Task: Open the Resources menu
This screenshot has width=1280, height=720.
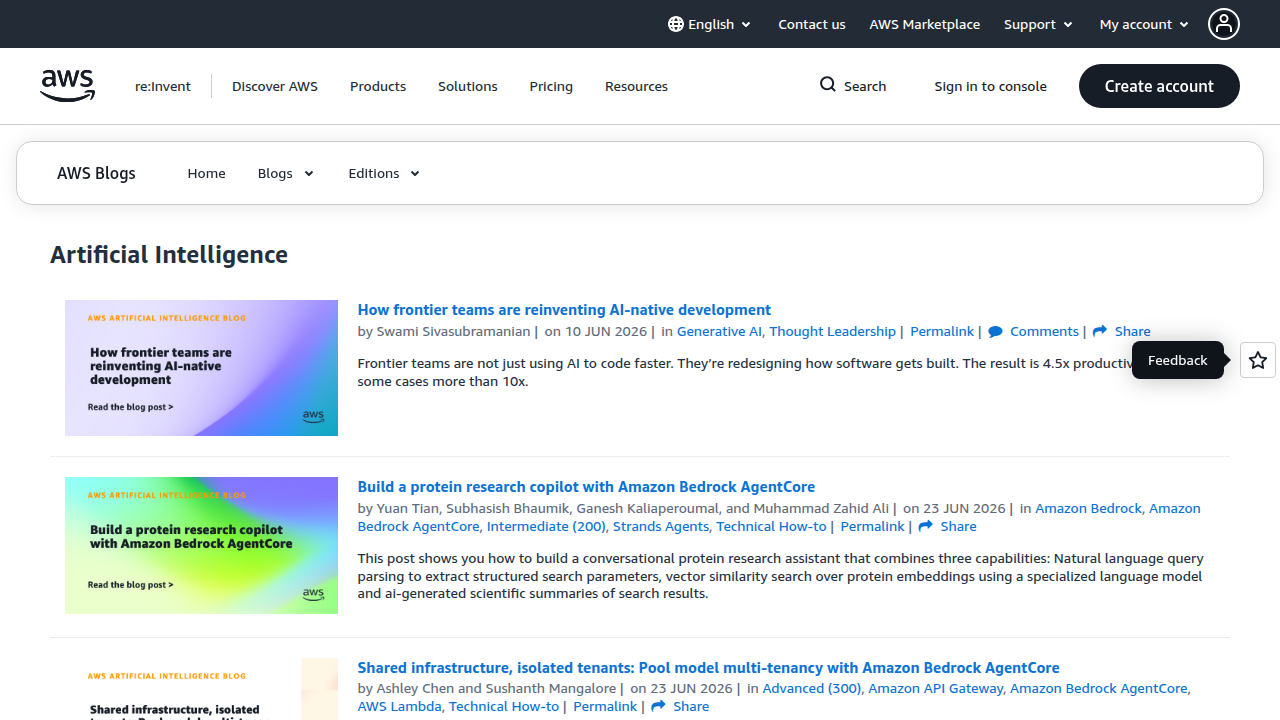Action: click(x=636, y=86)
